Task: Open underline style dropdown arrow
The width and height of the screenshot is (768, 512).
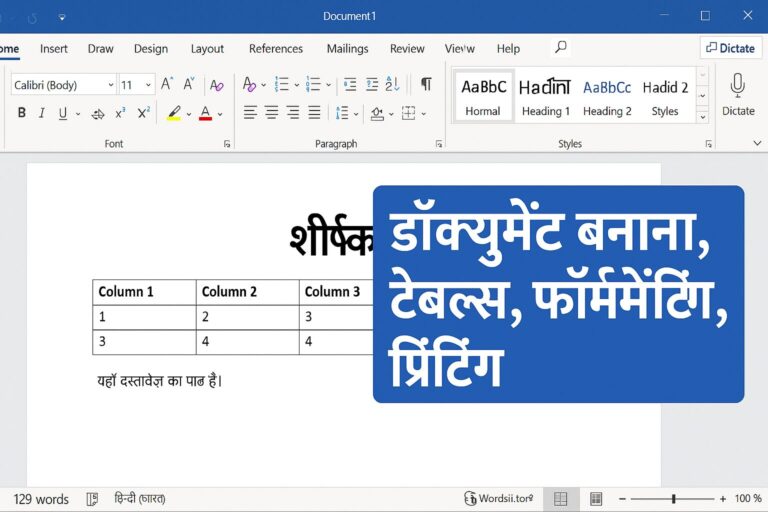Action: [x=78, y=114]
